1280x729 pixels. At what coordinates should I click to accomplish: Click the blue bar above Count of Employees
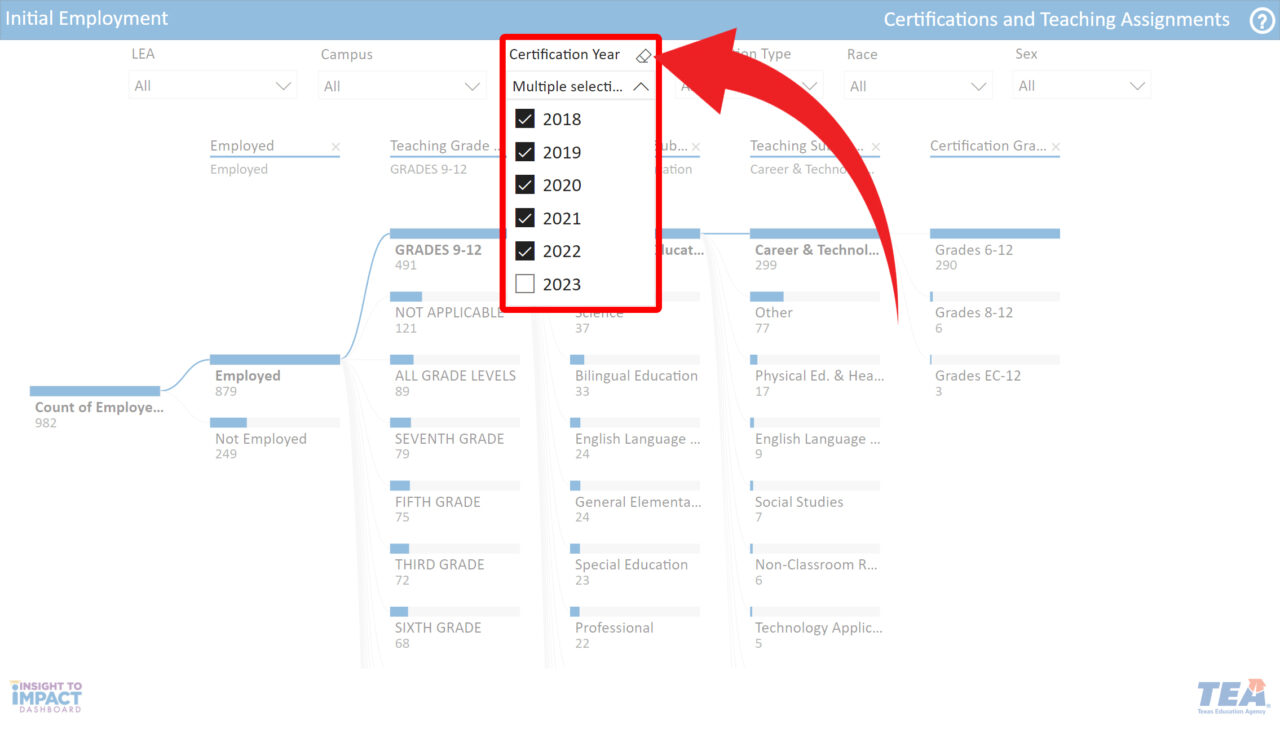95,392
